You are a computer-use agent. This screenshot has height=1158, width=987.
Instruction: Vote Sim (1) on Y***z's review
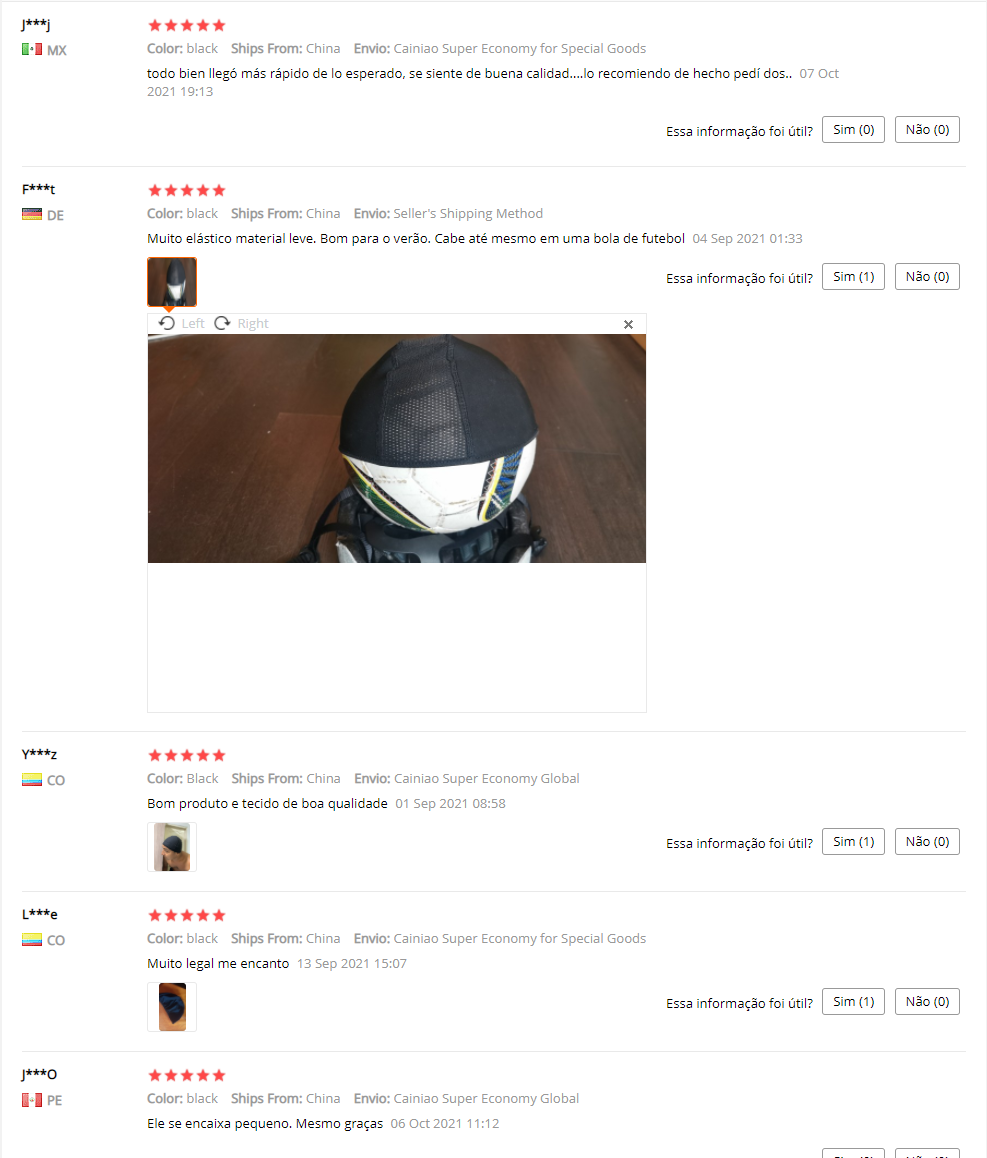pos(853,842)
